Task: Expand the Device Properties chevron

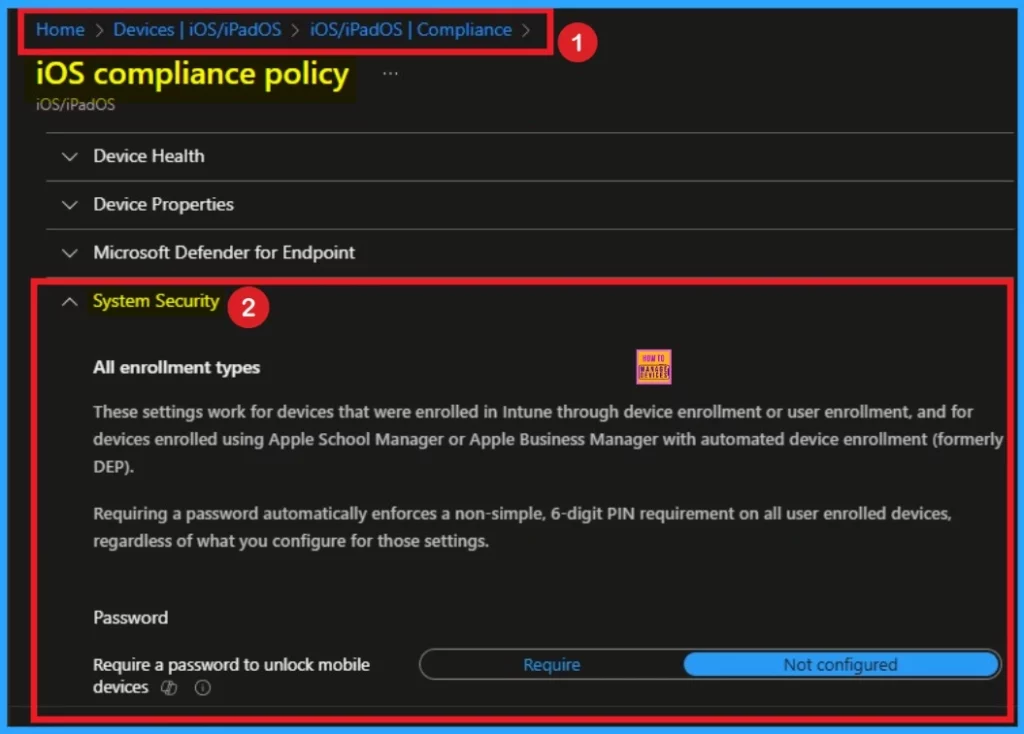Action: click(x=69, y=205)
